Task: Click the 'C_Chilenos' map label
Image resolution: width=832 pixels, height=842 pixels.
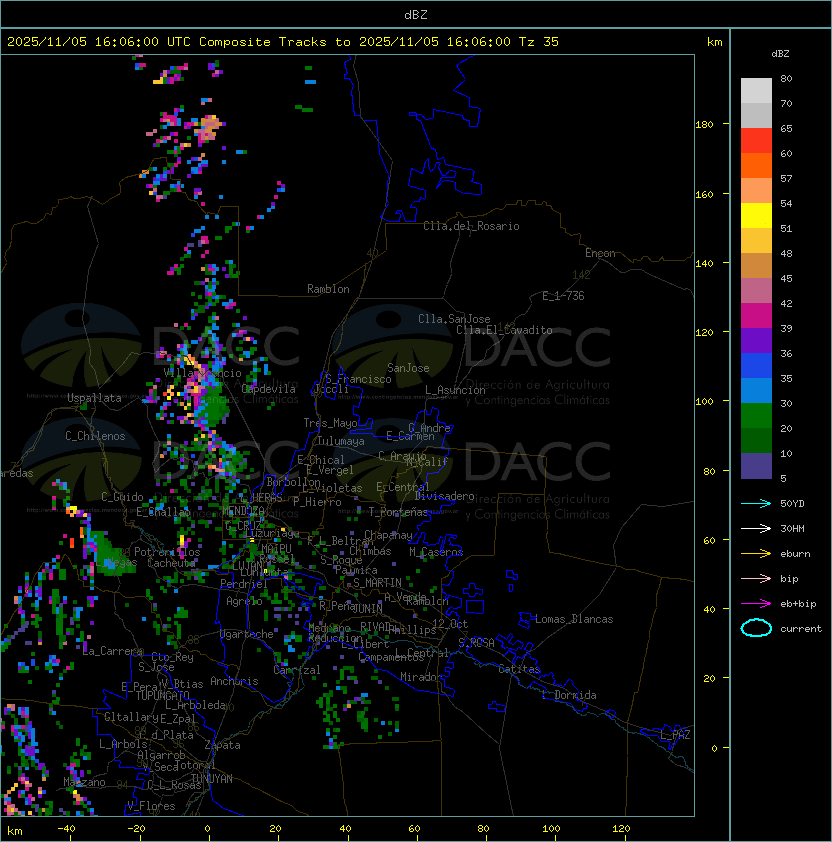Action: click(x=95, y=436)
